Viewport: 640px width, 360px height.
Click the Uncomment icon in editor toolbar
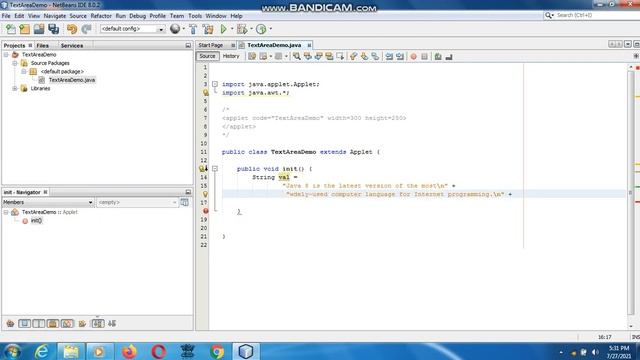(449, 57)
